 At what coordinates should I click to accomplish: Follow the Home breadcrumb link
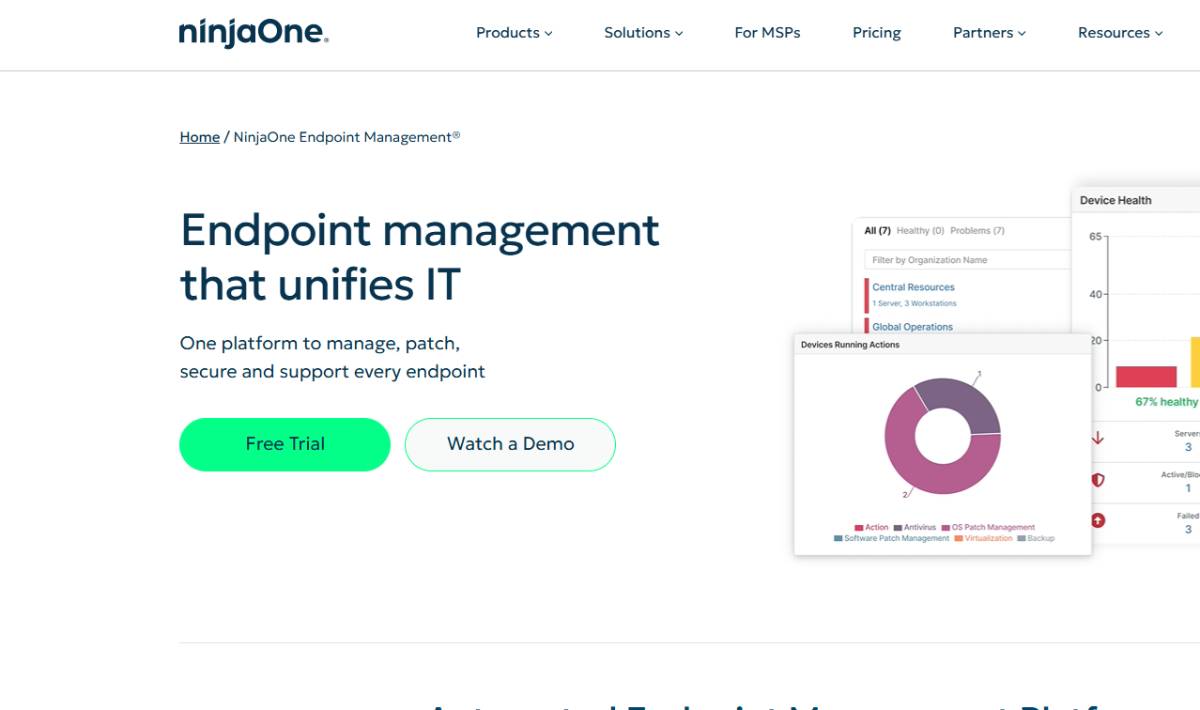click(200, 137)
